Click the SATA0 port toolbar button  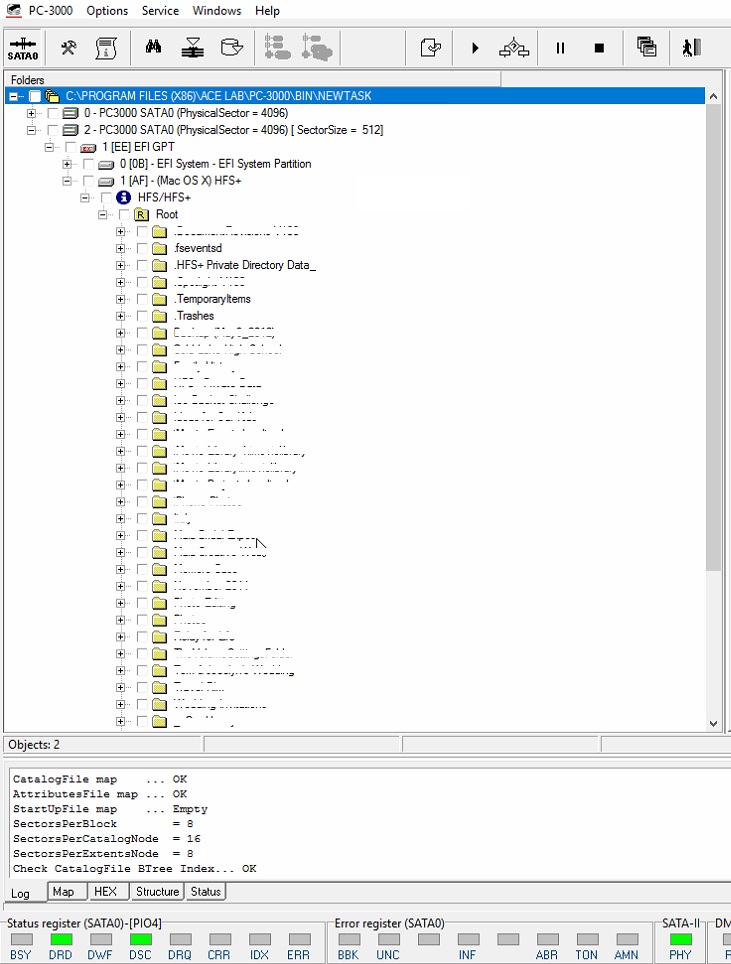[x=23, y=48]
